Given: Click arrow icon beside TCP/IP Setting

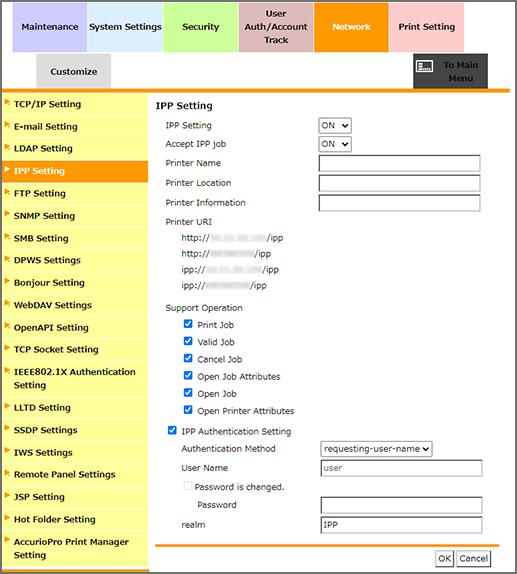Looking at the screenshot, I should click(x=7, y=102).
